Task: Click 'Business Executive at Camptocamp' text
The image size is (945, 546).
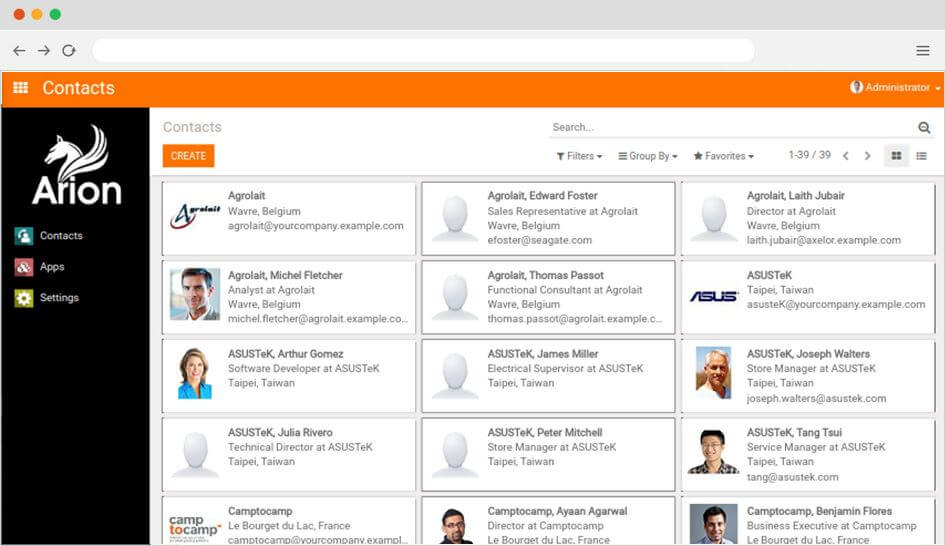Action: (x=831, y=526)
